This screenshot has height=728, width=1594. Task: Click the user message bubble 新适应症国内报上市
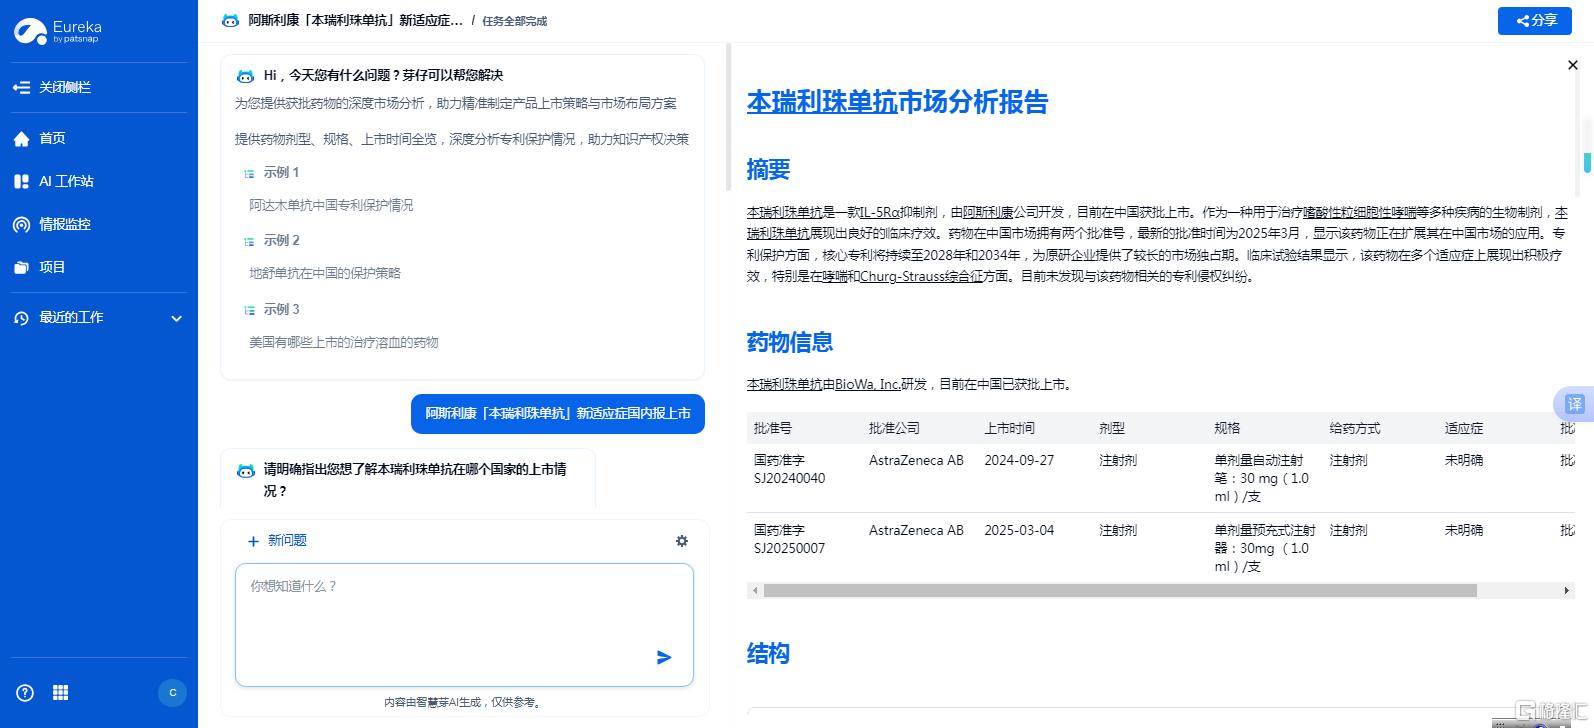tap(558, 413)
